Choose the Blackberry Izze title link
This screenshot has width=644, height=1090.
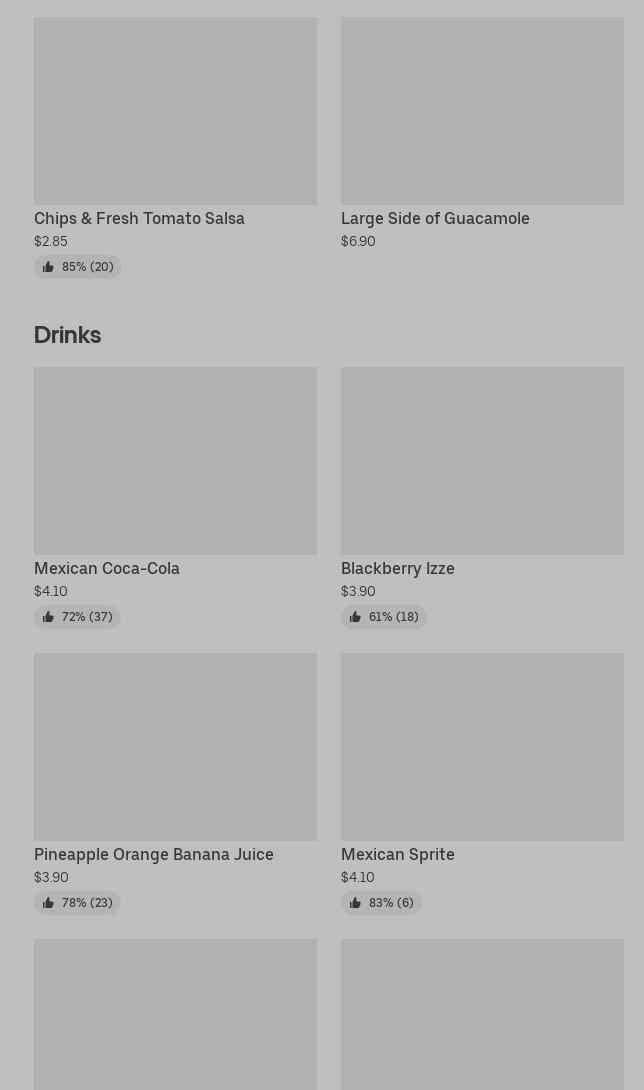click(397, 568)
